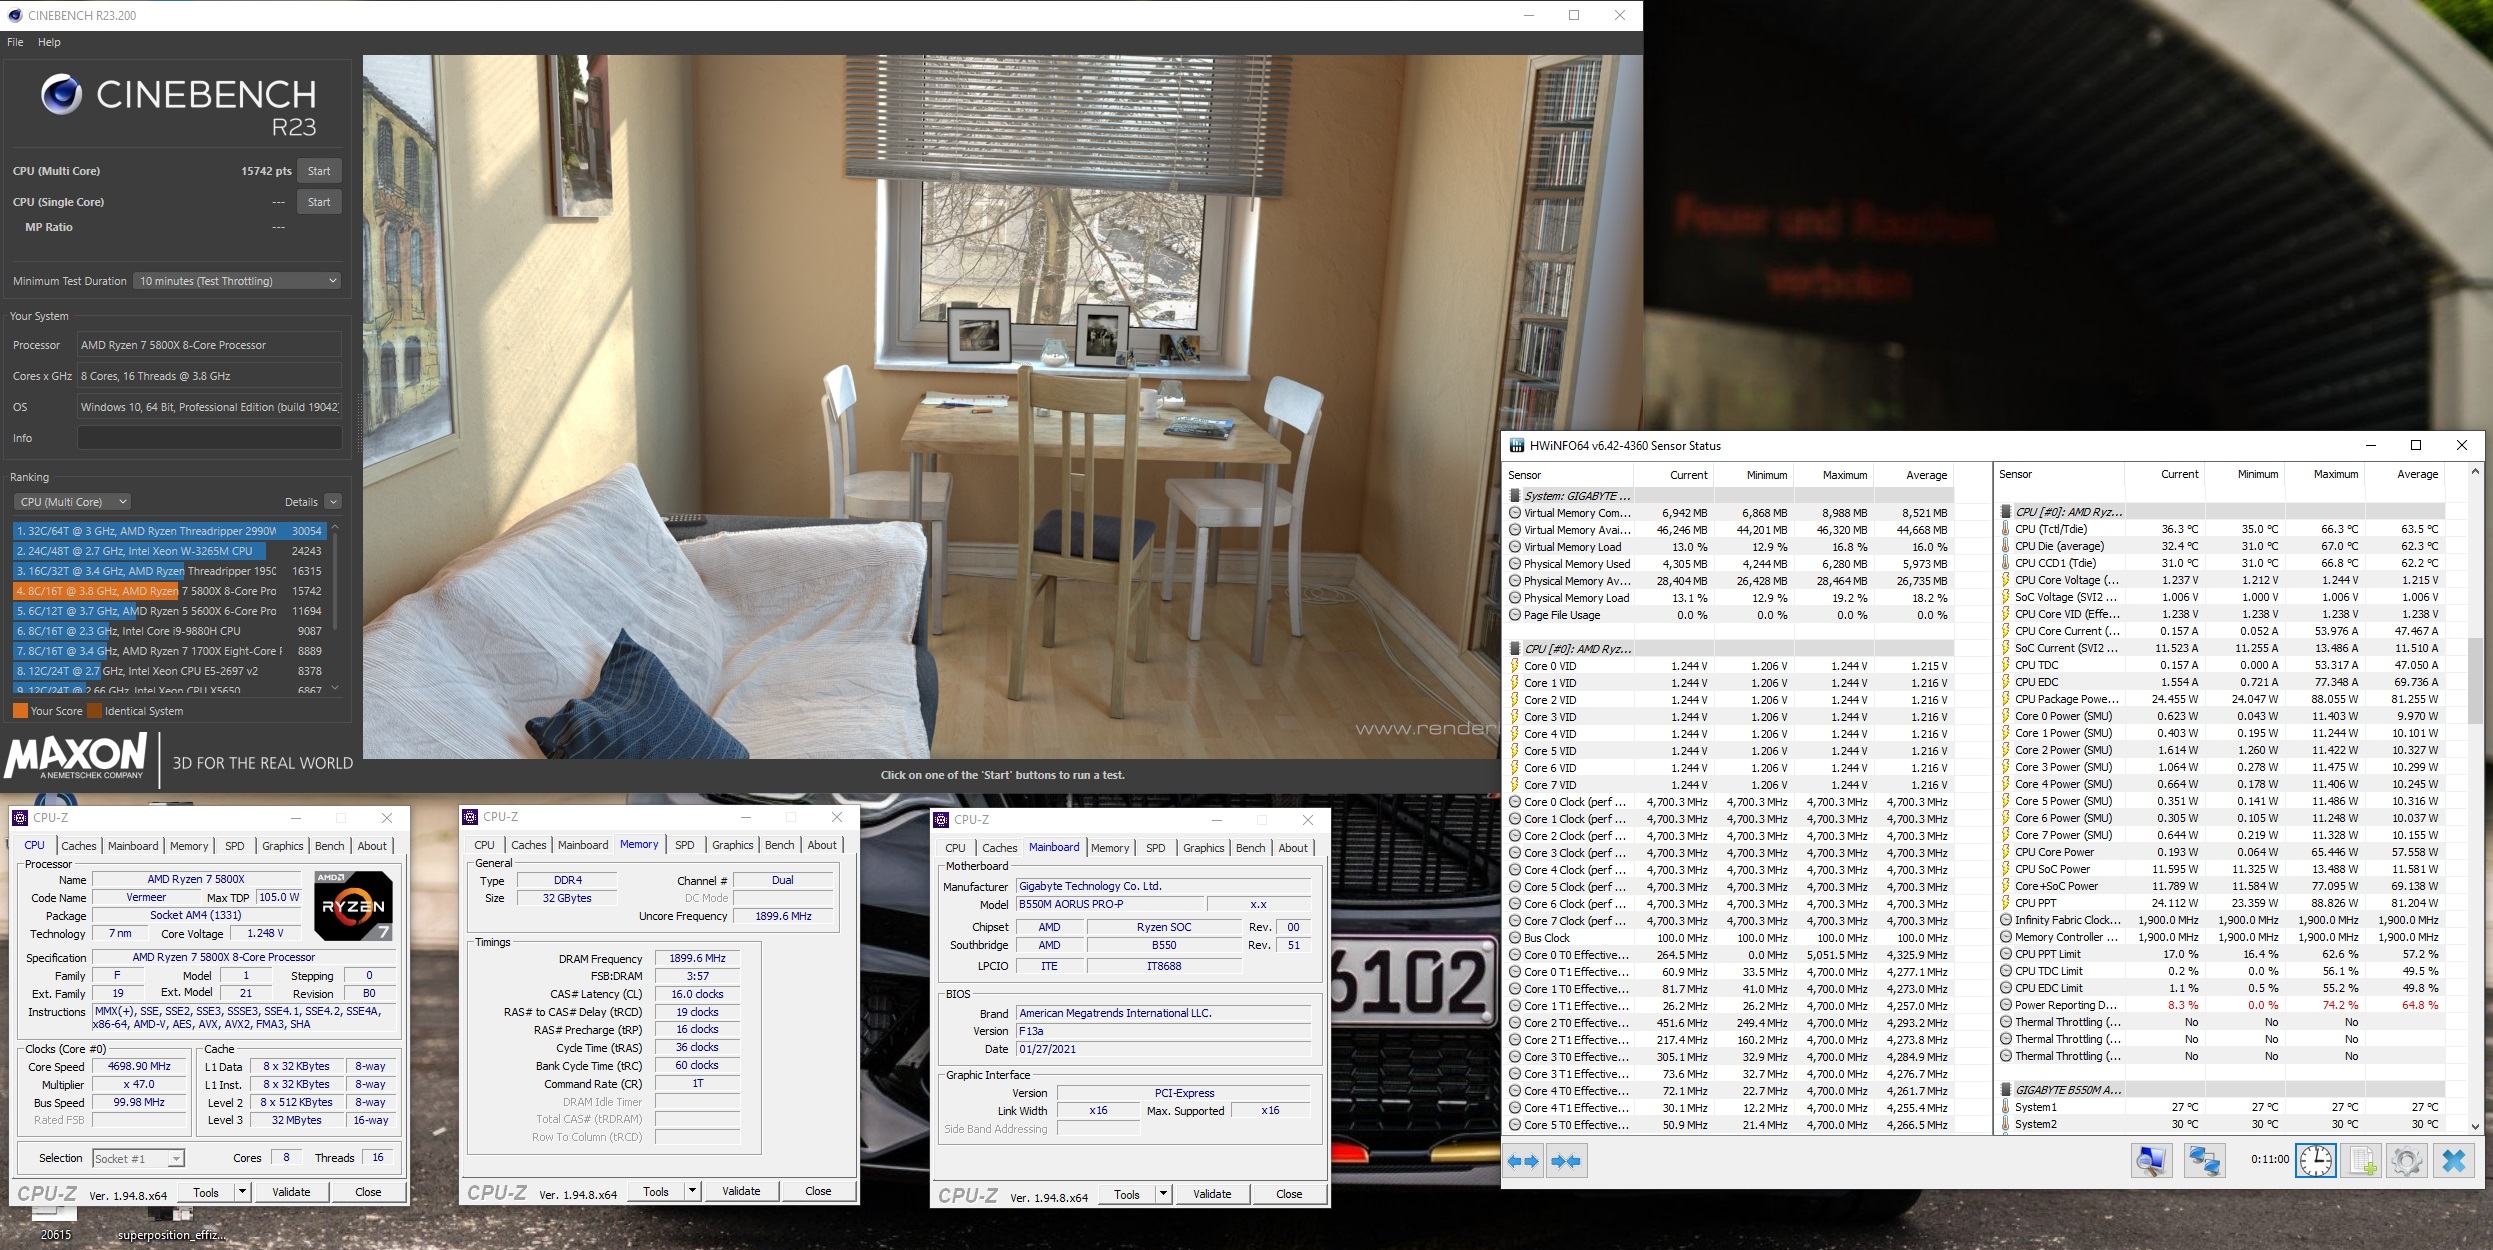Open superposition desktop shortcut icon
Image resolution: width=2493 pixels, height=1250 pixels.
(171, 1215)
